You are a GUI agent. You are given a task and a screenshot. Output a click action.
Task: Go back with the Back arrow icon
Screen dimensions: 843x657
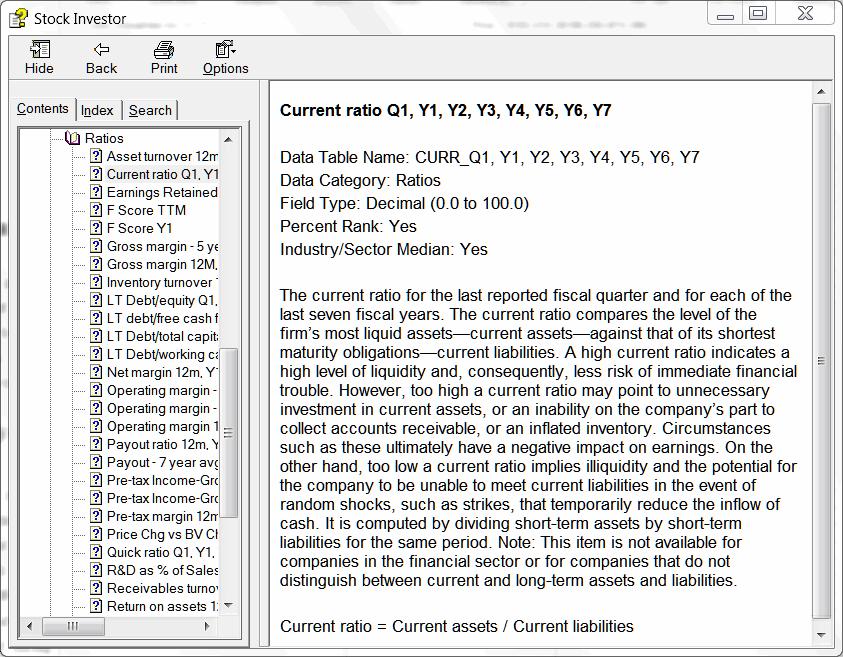101,50
